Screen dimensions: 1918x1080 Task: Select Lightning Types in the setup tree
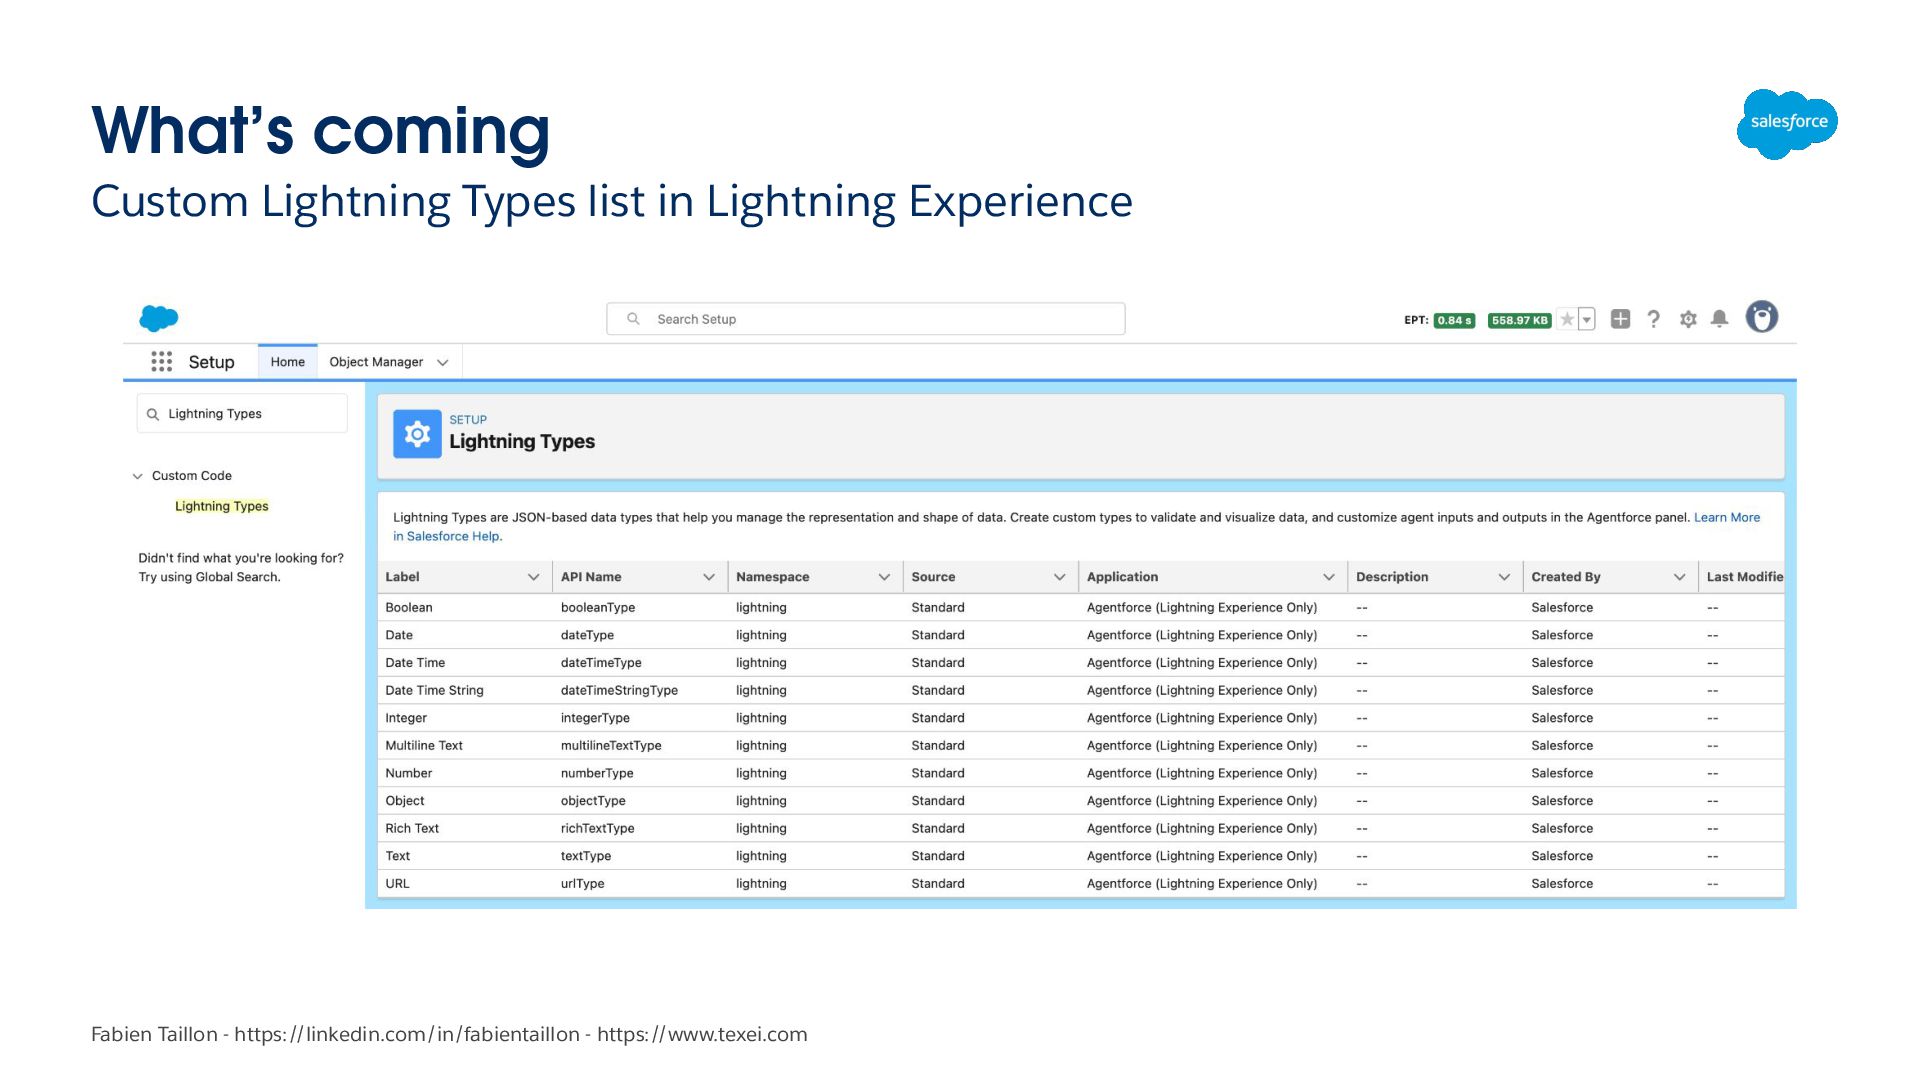pyautogui.click(x=222, y=506)
